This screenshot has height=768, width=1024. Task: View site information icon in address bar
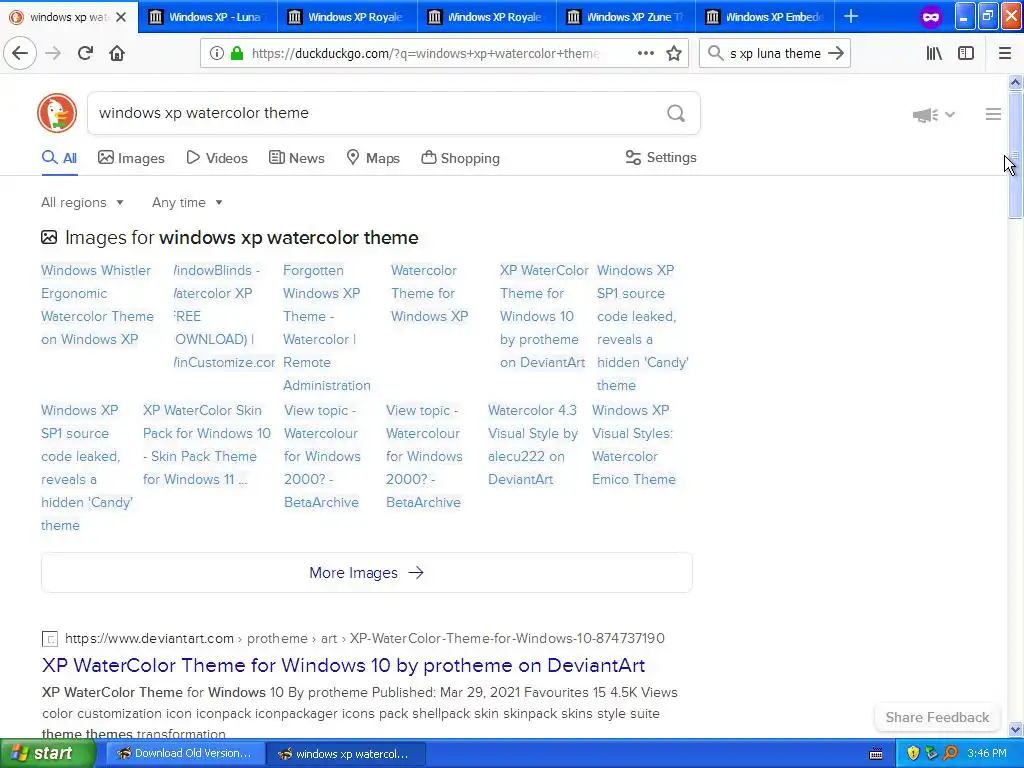(x=216, y=53)
